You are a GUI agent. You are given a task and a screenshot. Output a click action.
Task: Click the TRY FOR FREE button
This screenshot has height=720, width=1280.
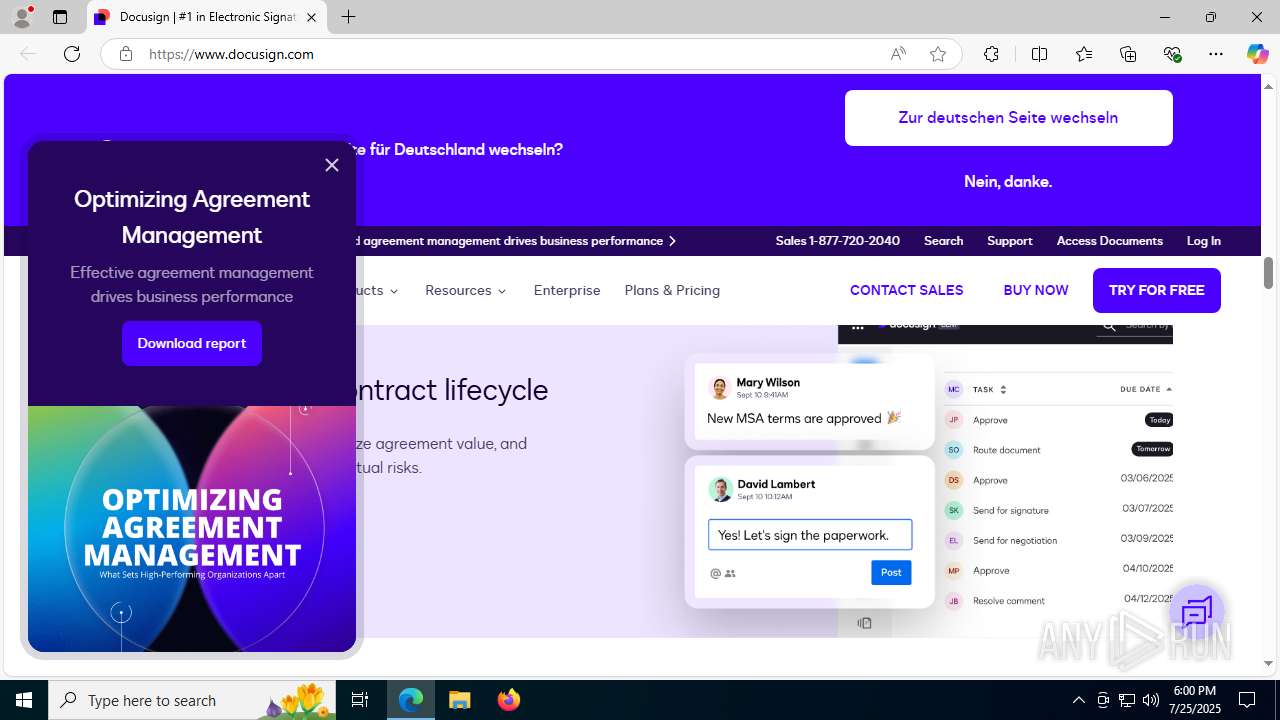1156,290
